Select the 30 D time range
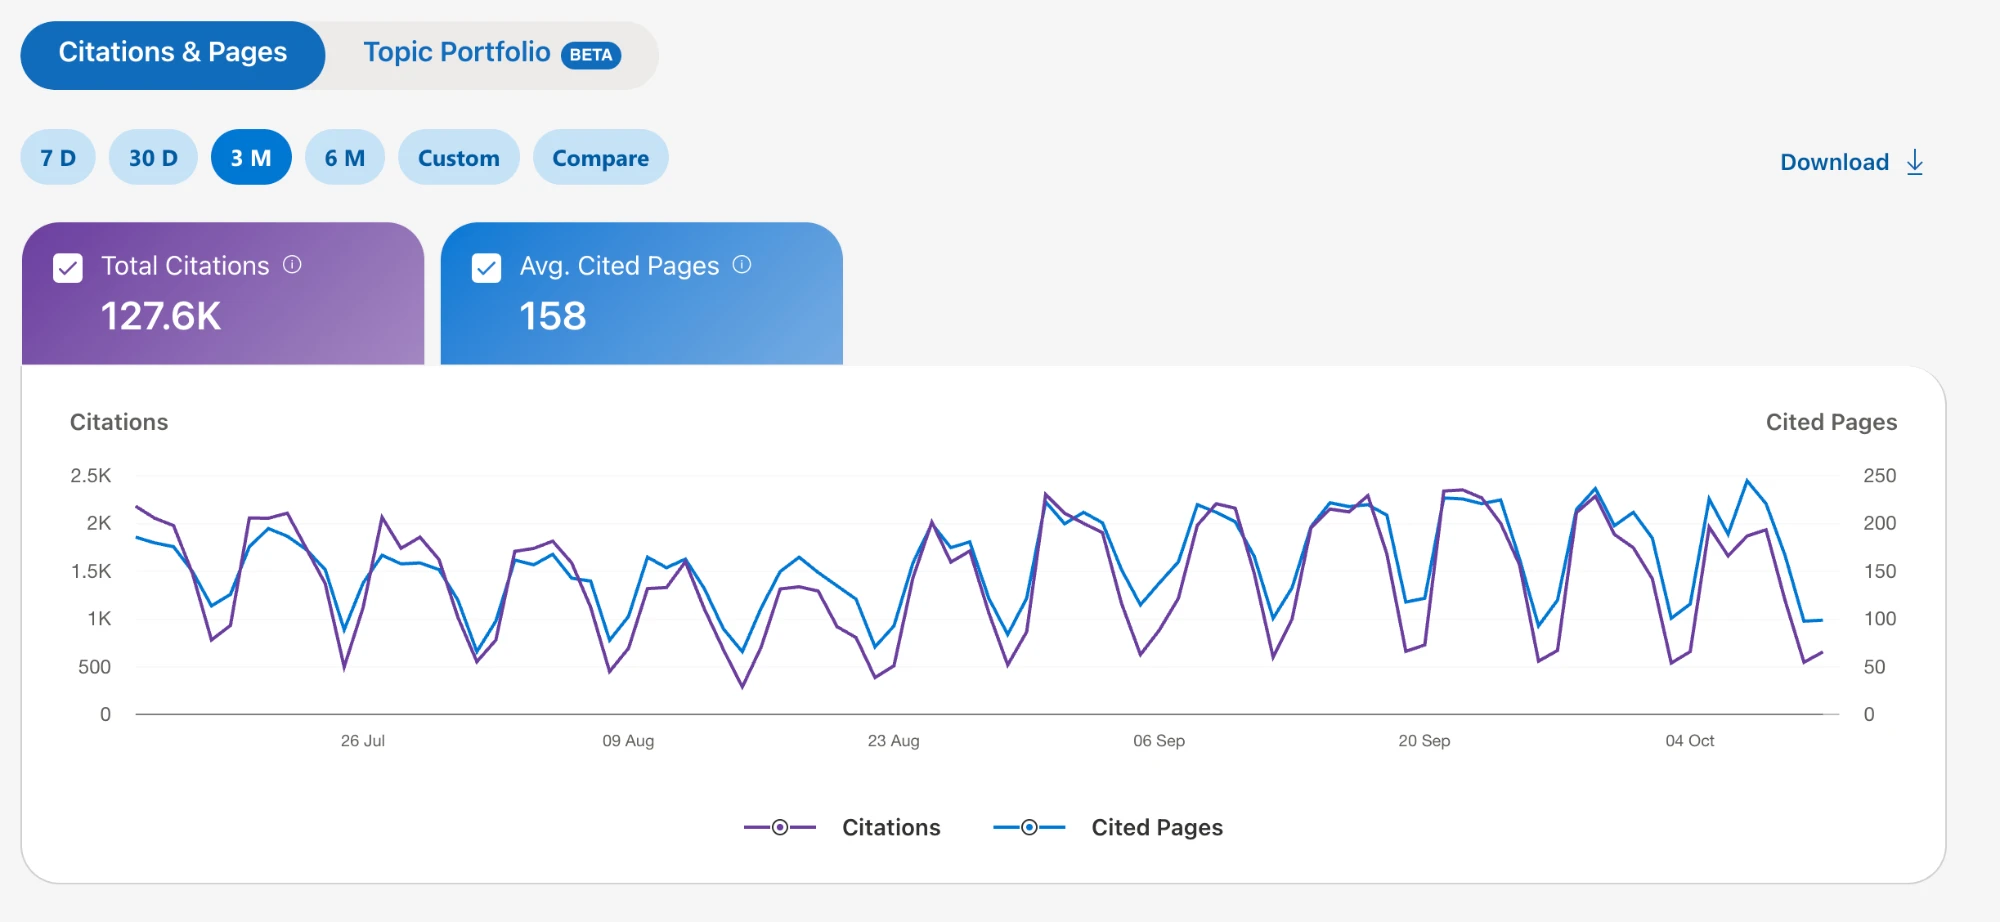Viewport: 2000px width, 922px height. point(153,157)
